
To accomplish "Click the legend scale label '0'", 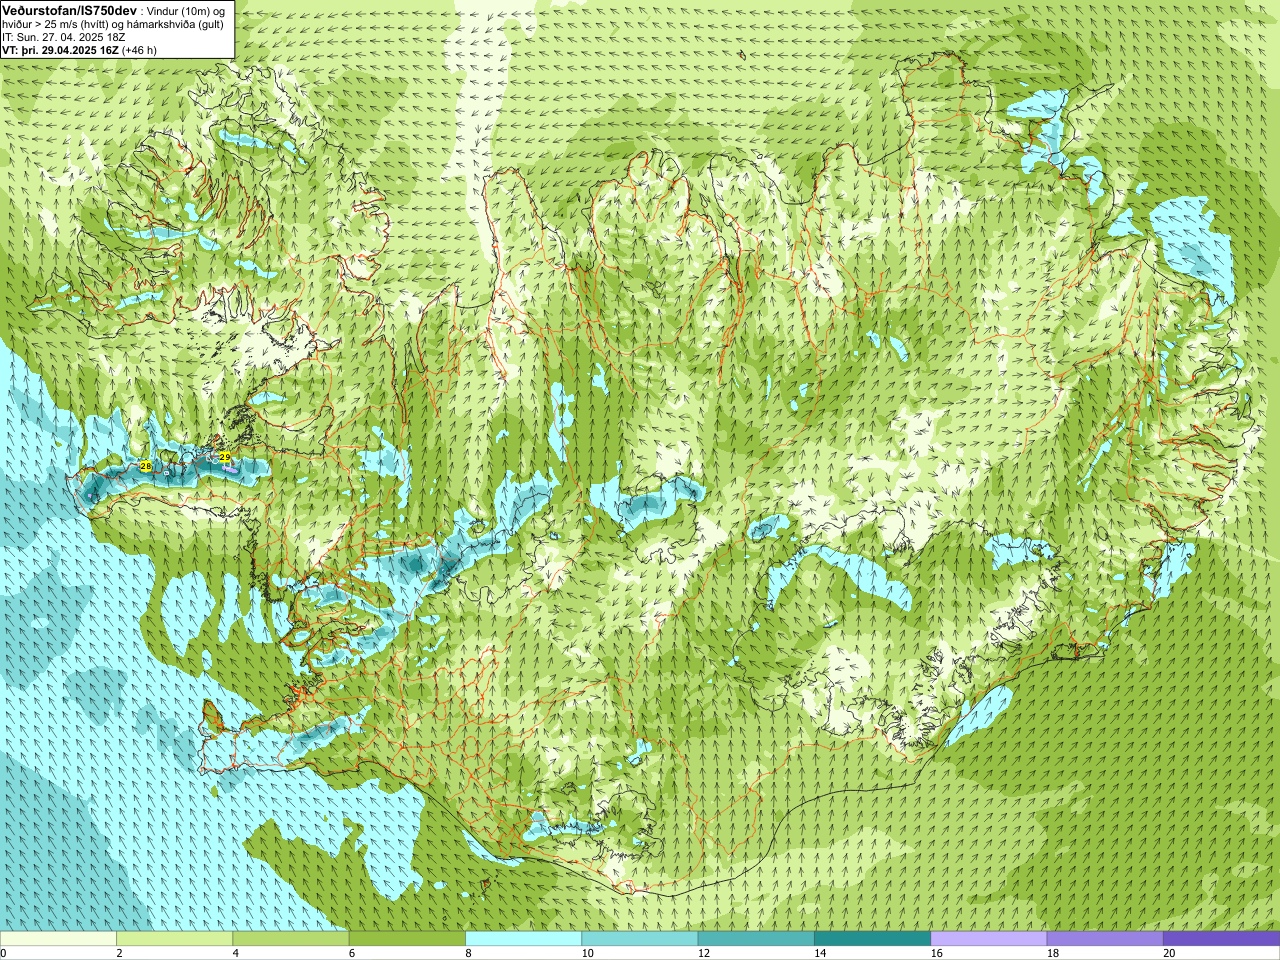I will click(x=3, y=953).
